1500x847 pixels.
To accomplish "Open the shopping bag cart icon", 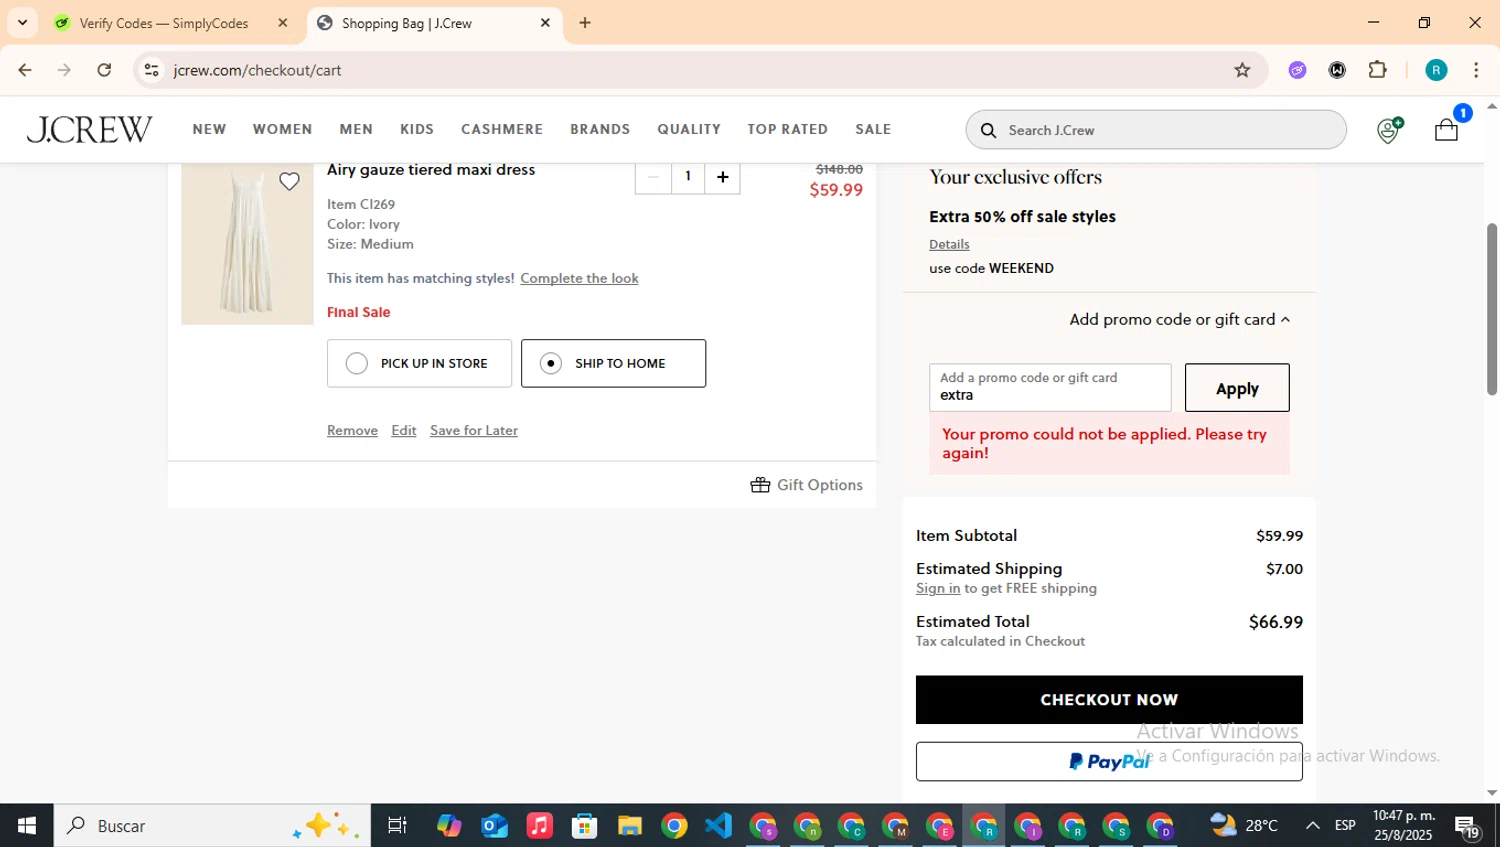I will pos(1446,129).
